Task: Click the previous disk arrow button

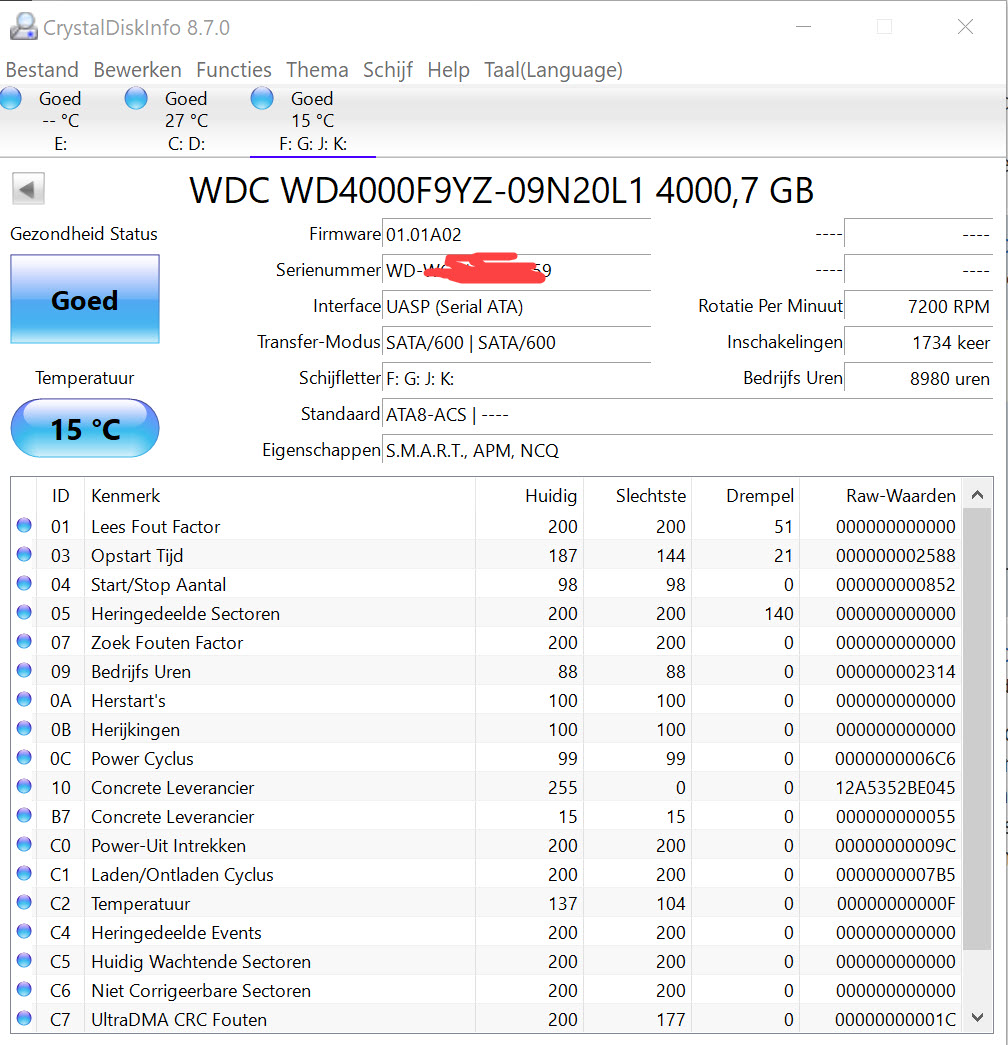Action: coord(28,189)
